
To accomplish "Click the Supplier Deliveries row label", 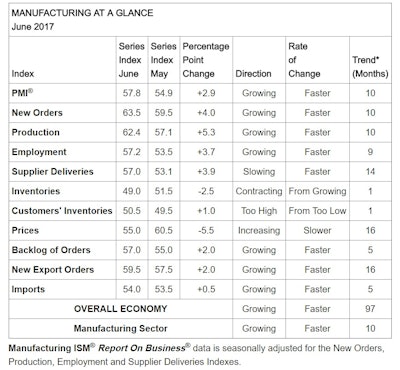I will coord(53,172).
